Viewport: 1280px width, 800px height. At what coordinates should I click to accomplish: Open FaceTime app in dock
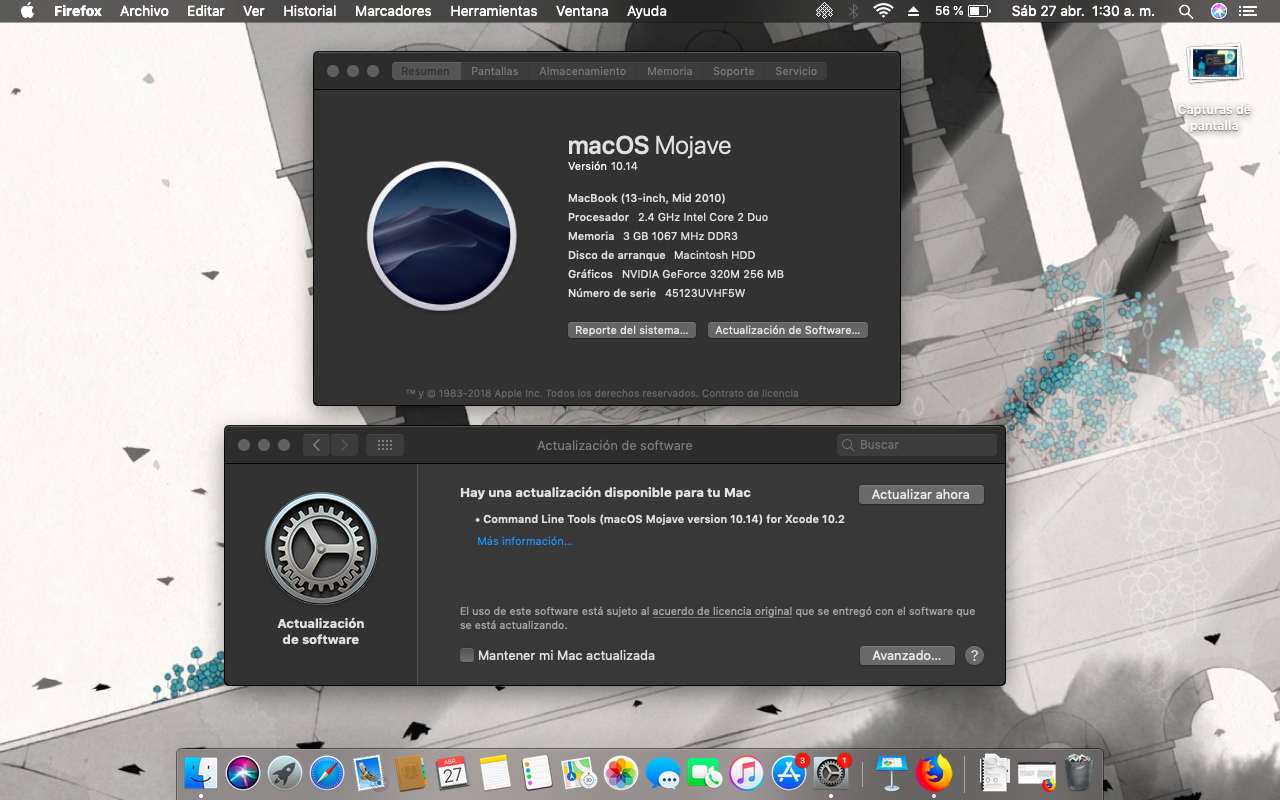click(705, 772)
